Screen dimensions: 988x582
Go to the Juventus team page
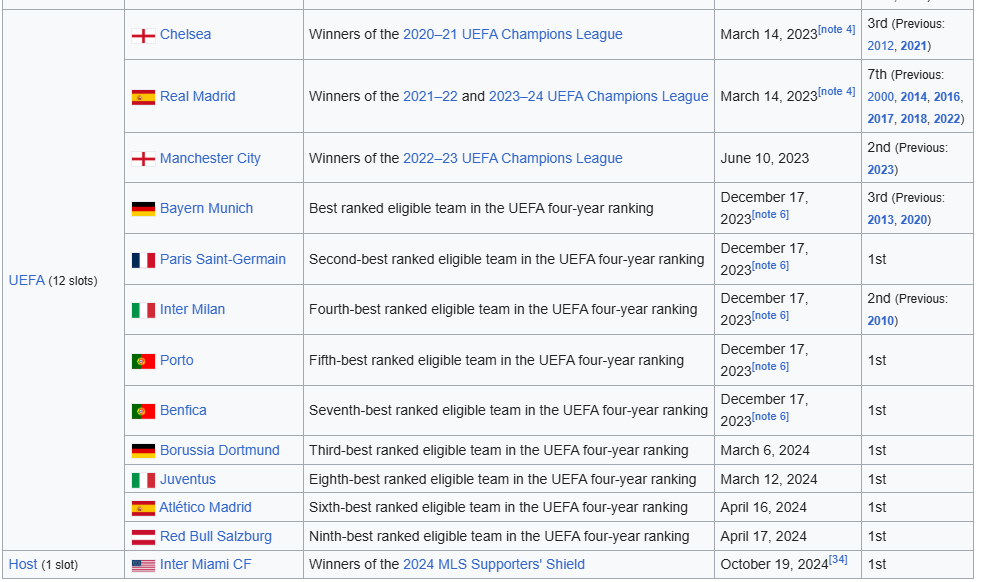point(187,479)
